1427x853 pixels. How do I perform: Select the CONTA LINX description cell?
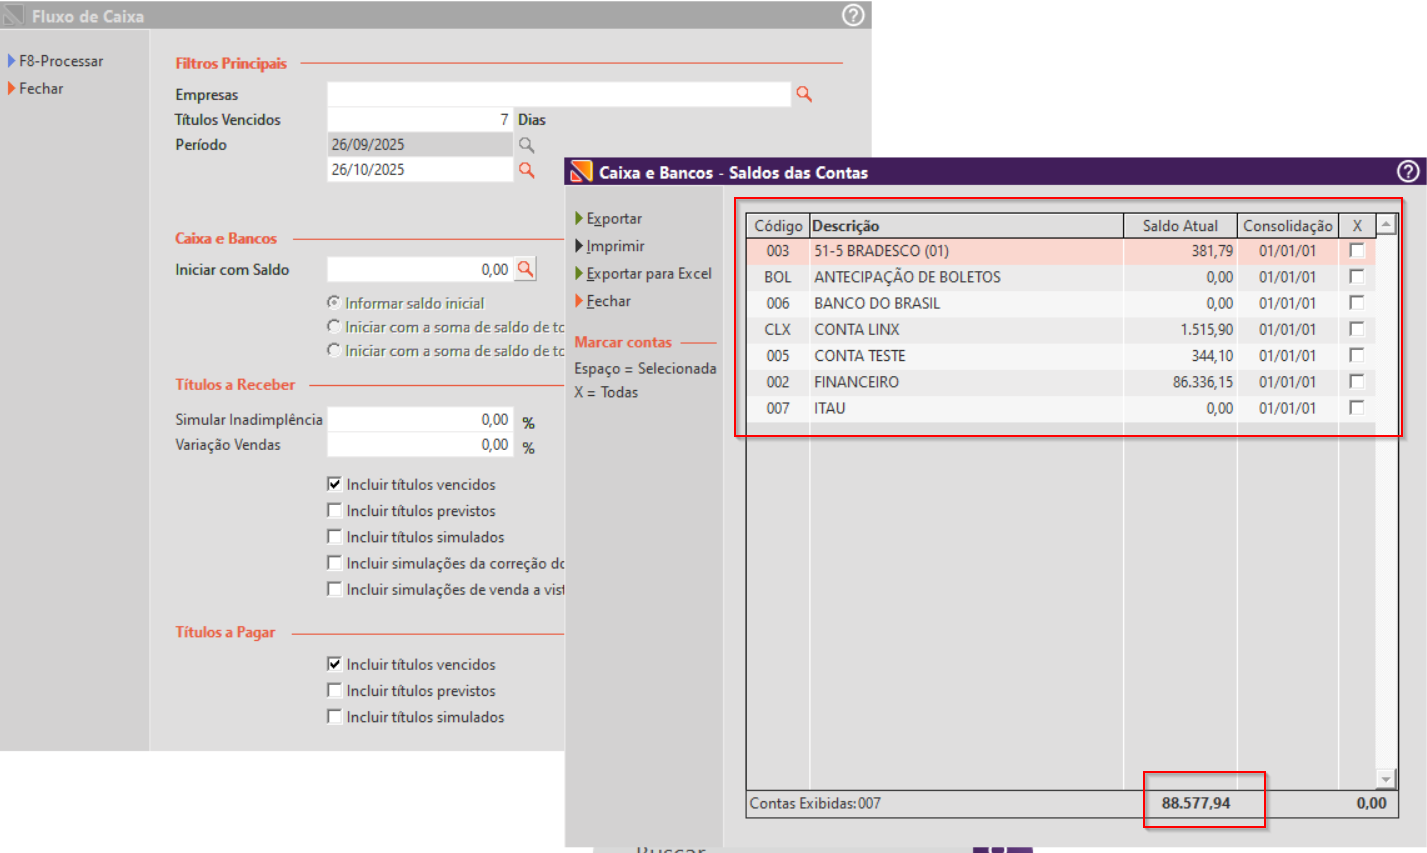coord(966,329)
